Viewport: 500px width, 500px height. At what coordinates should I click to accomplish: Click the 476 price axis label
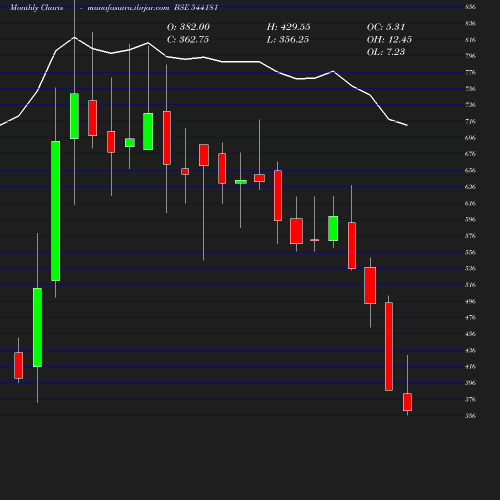pyautogui.click(x=470, y=318)
